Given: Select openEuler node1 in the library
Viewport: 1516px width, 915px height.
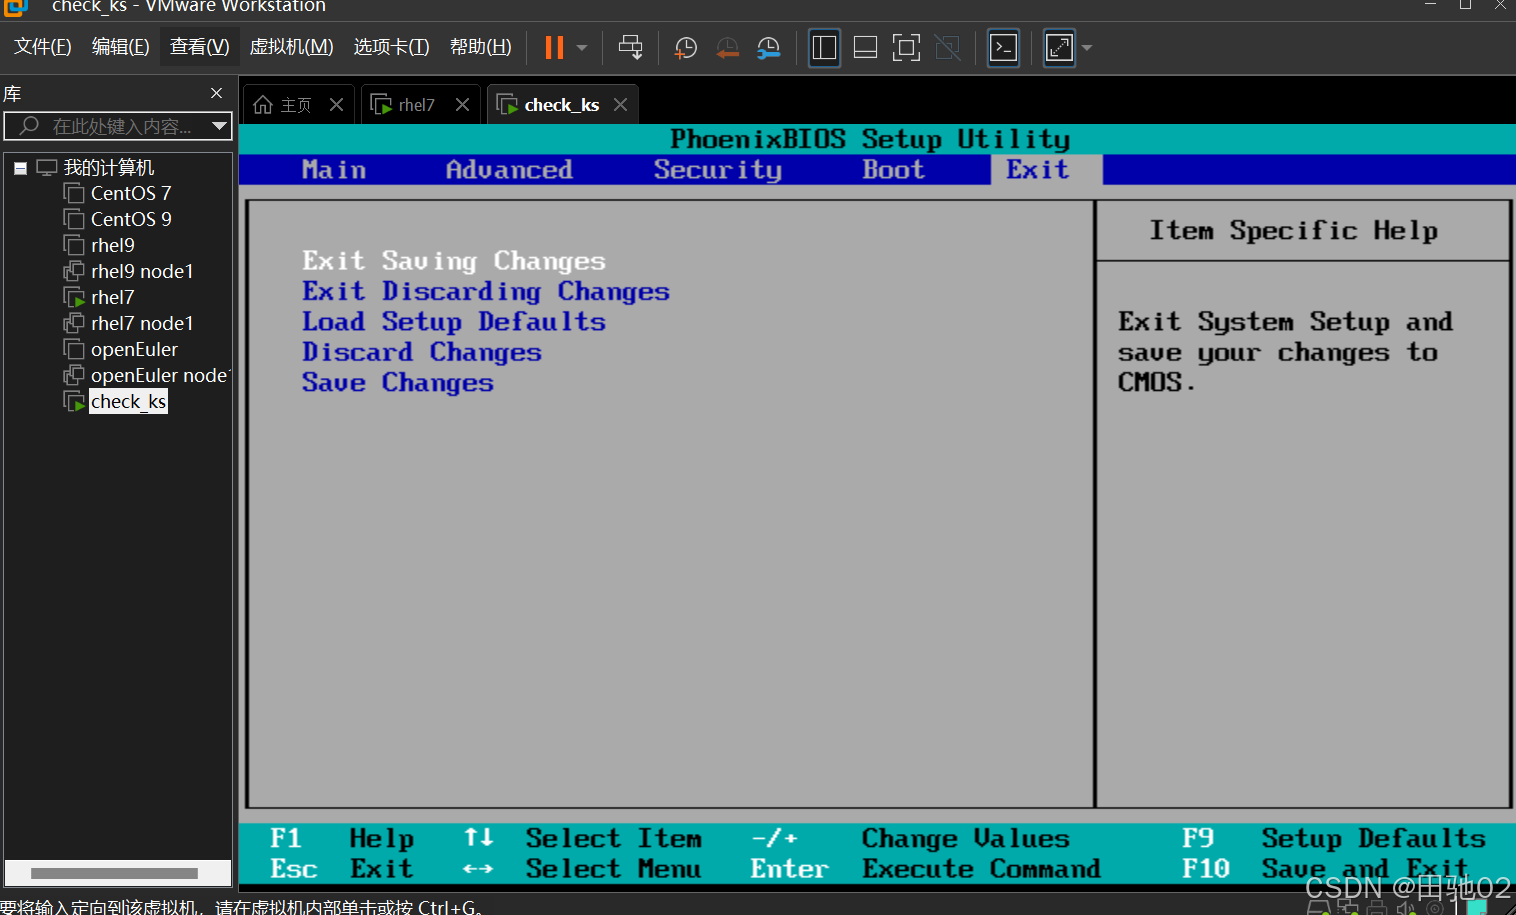Looking at the screenshot, I should tap(160, 375).
